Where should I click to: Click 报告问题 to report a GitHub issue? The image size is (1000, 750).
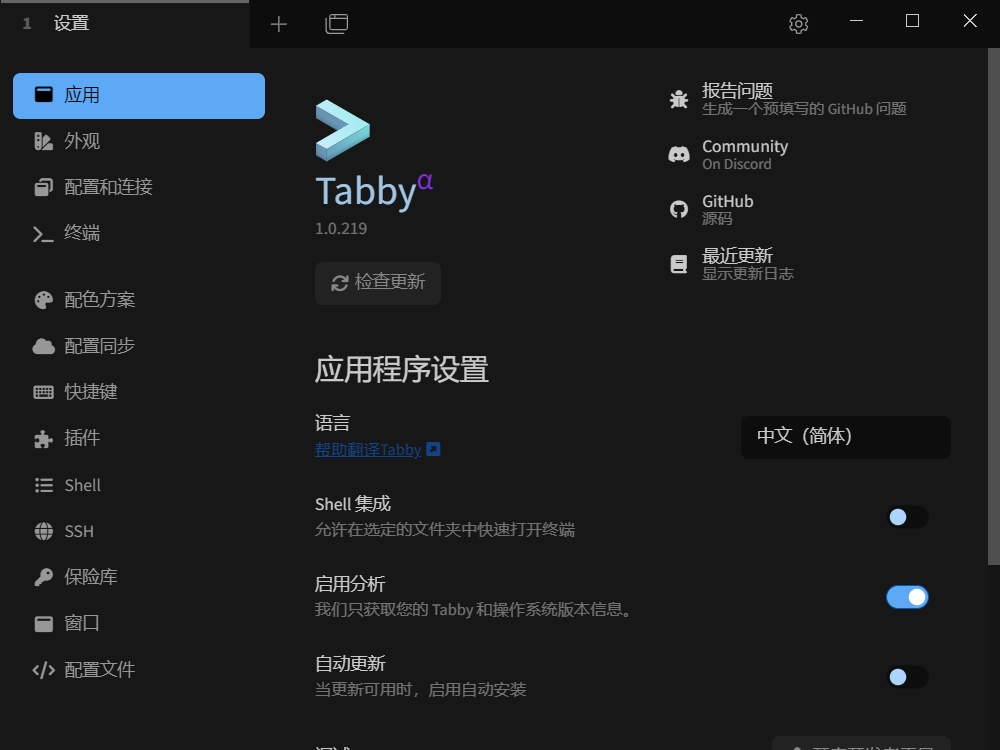[x=788, y=99]
